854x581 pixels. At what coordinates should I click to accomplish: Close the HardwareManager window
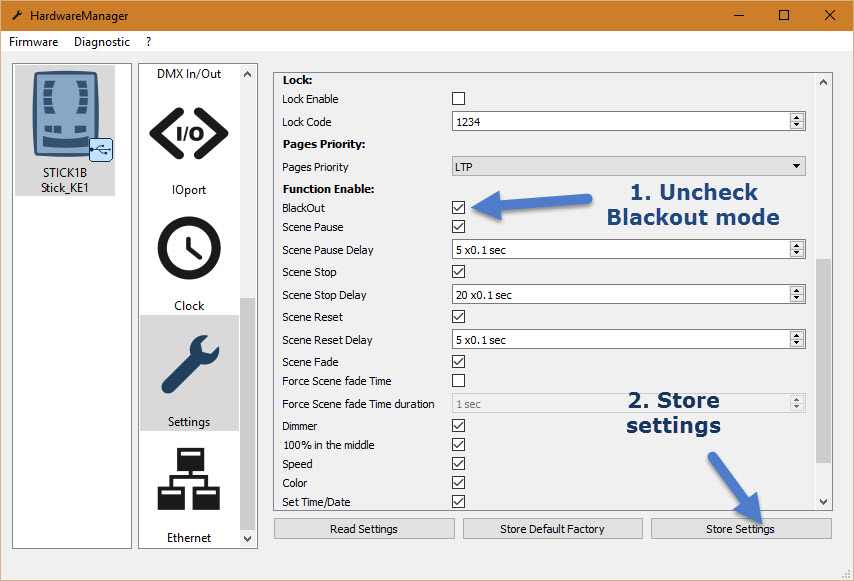click(x=829, y=15)
